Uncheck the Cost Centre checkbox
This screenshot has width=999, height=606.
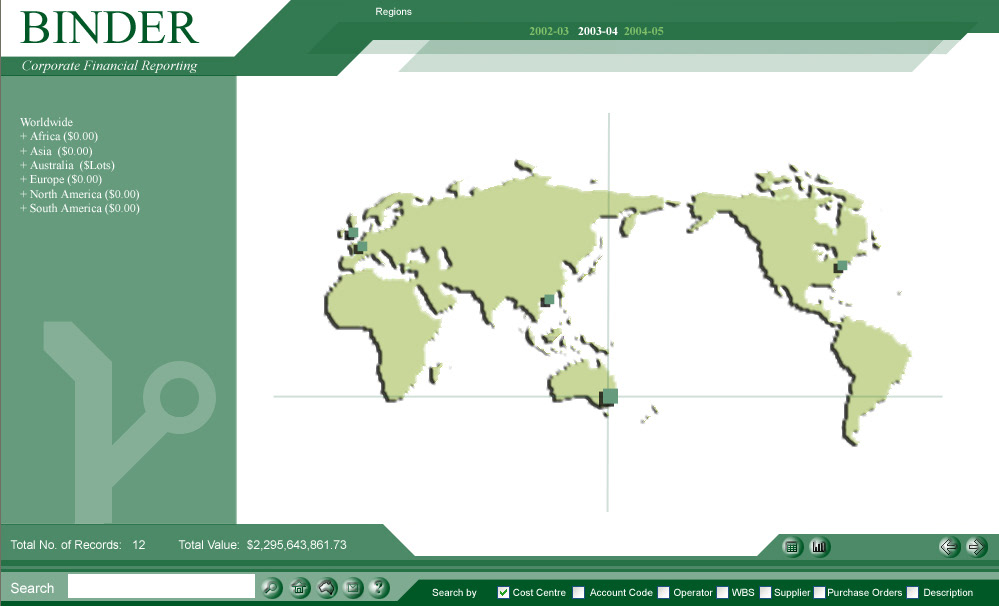(x=503, y=593)
